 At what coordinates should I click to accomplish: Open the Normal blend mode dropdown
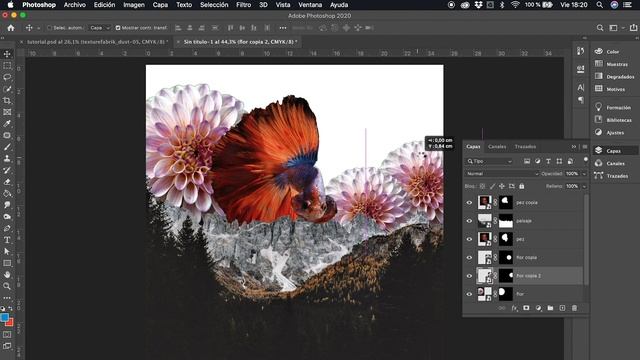pyautogui.click(x=502, y=174)
